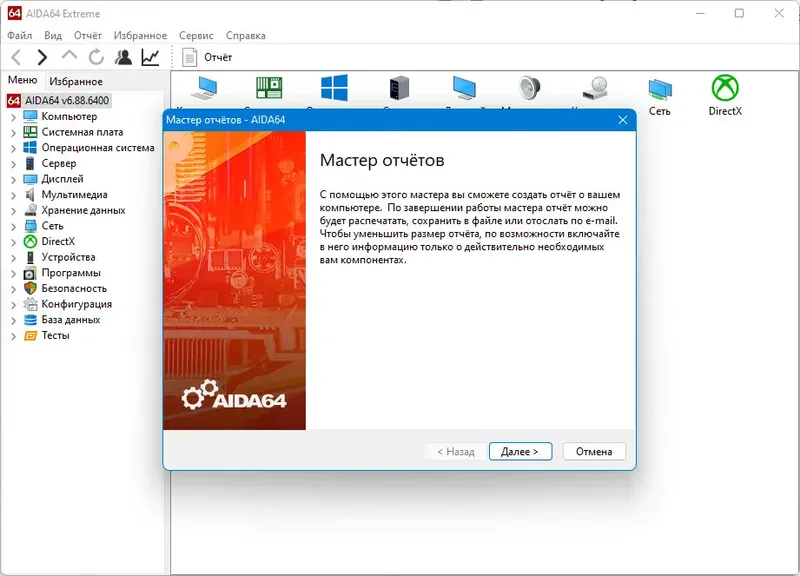Expand the Системная плата node
This screenshot has height=576, width=800.
(13, 133)
